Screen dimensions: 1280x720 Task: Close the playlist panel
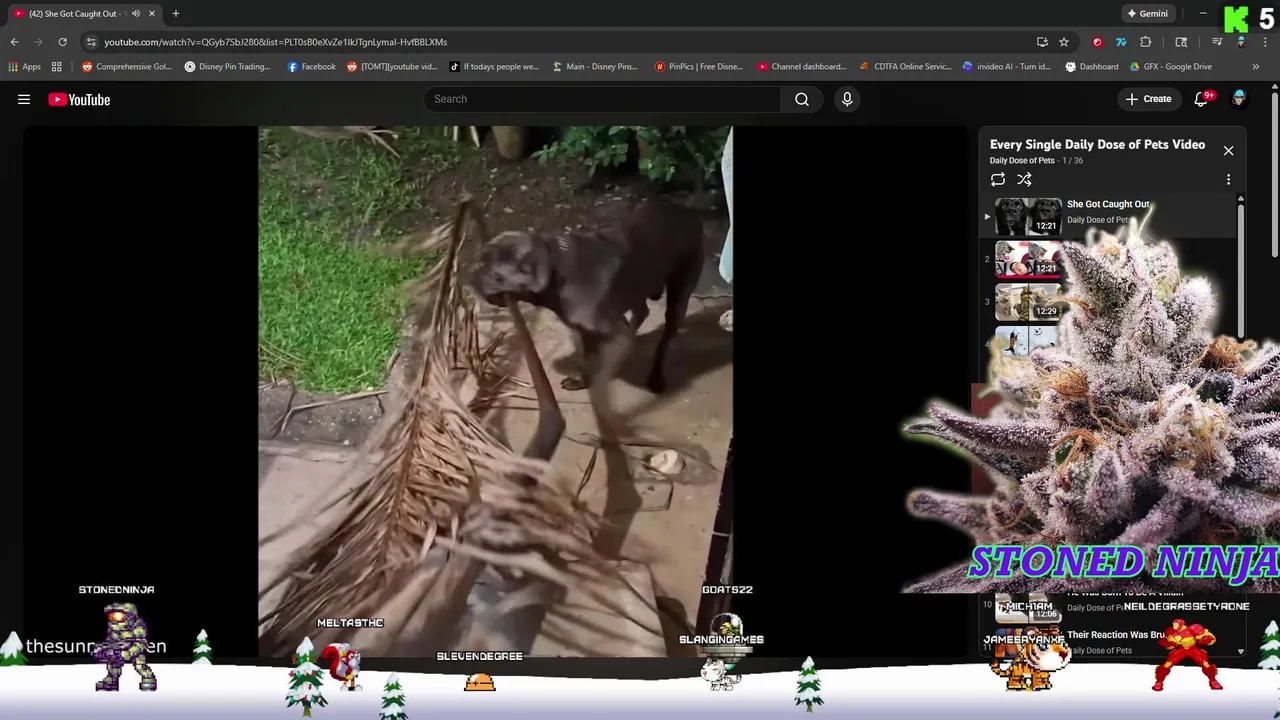coord(1228,151)
